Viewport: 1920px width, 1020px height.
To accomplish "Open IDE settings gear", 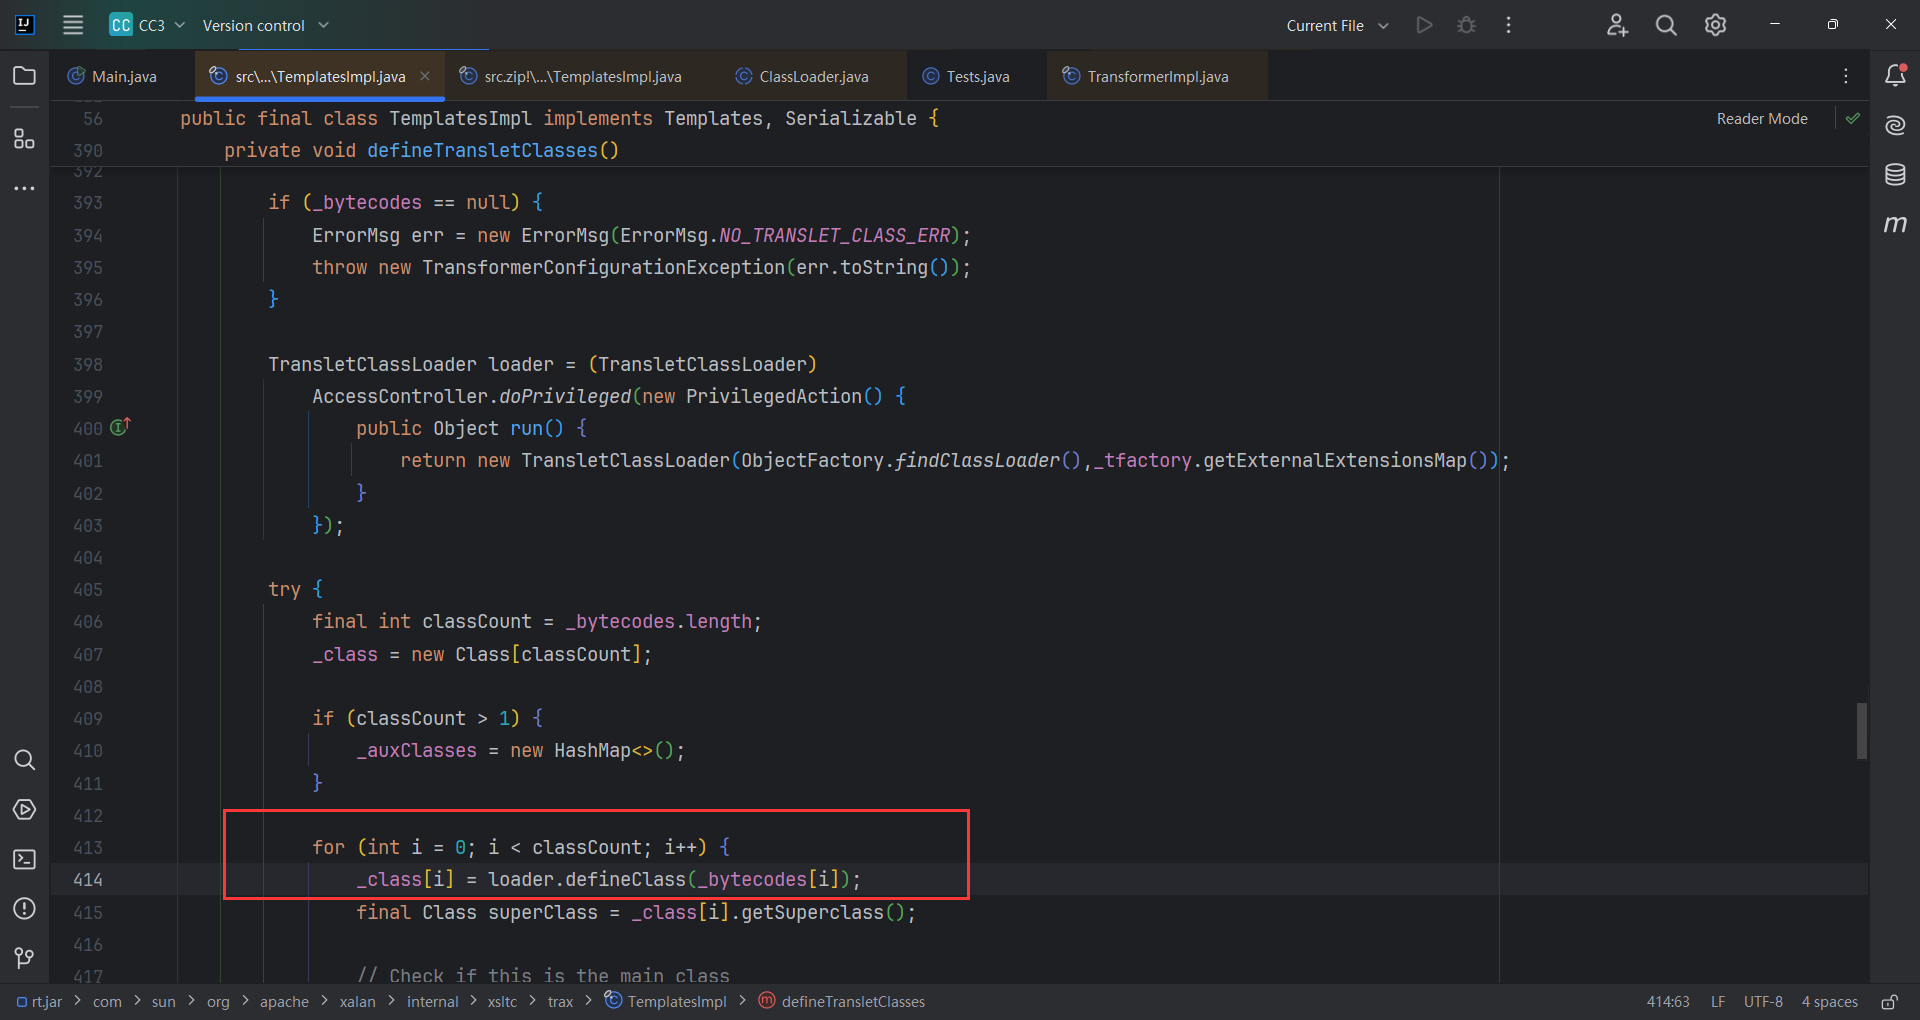I will coord(1715,25).
